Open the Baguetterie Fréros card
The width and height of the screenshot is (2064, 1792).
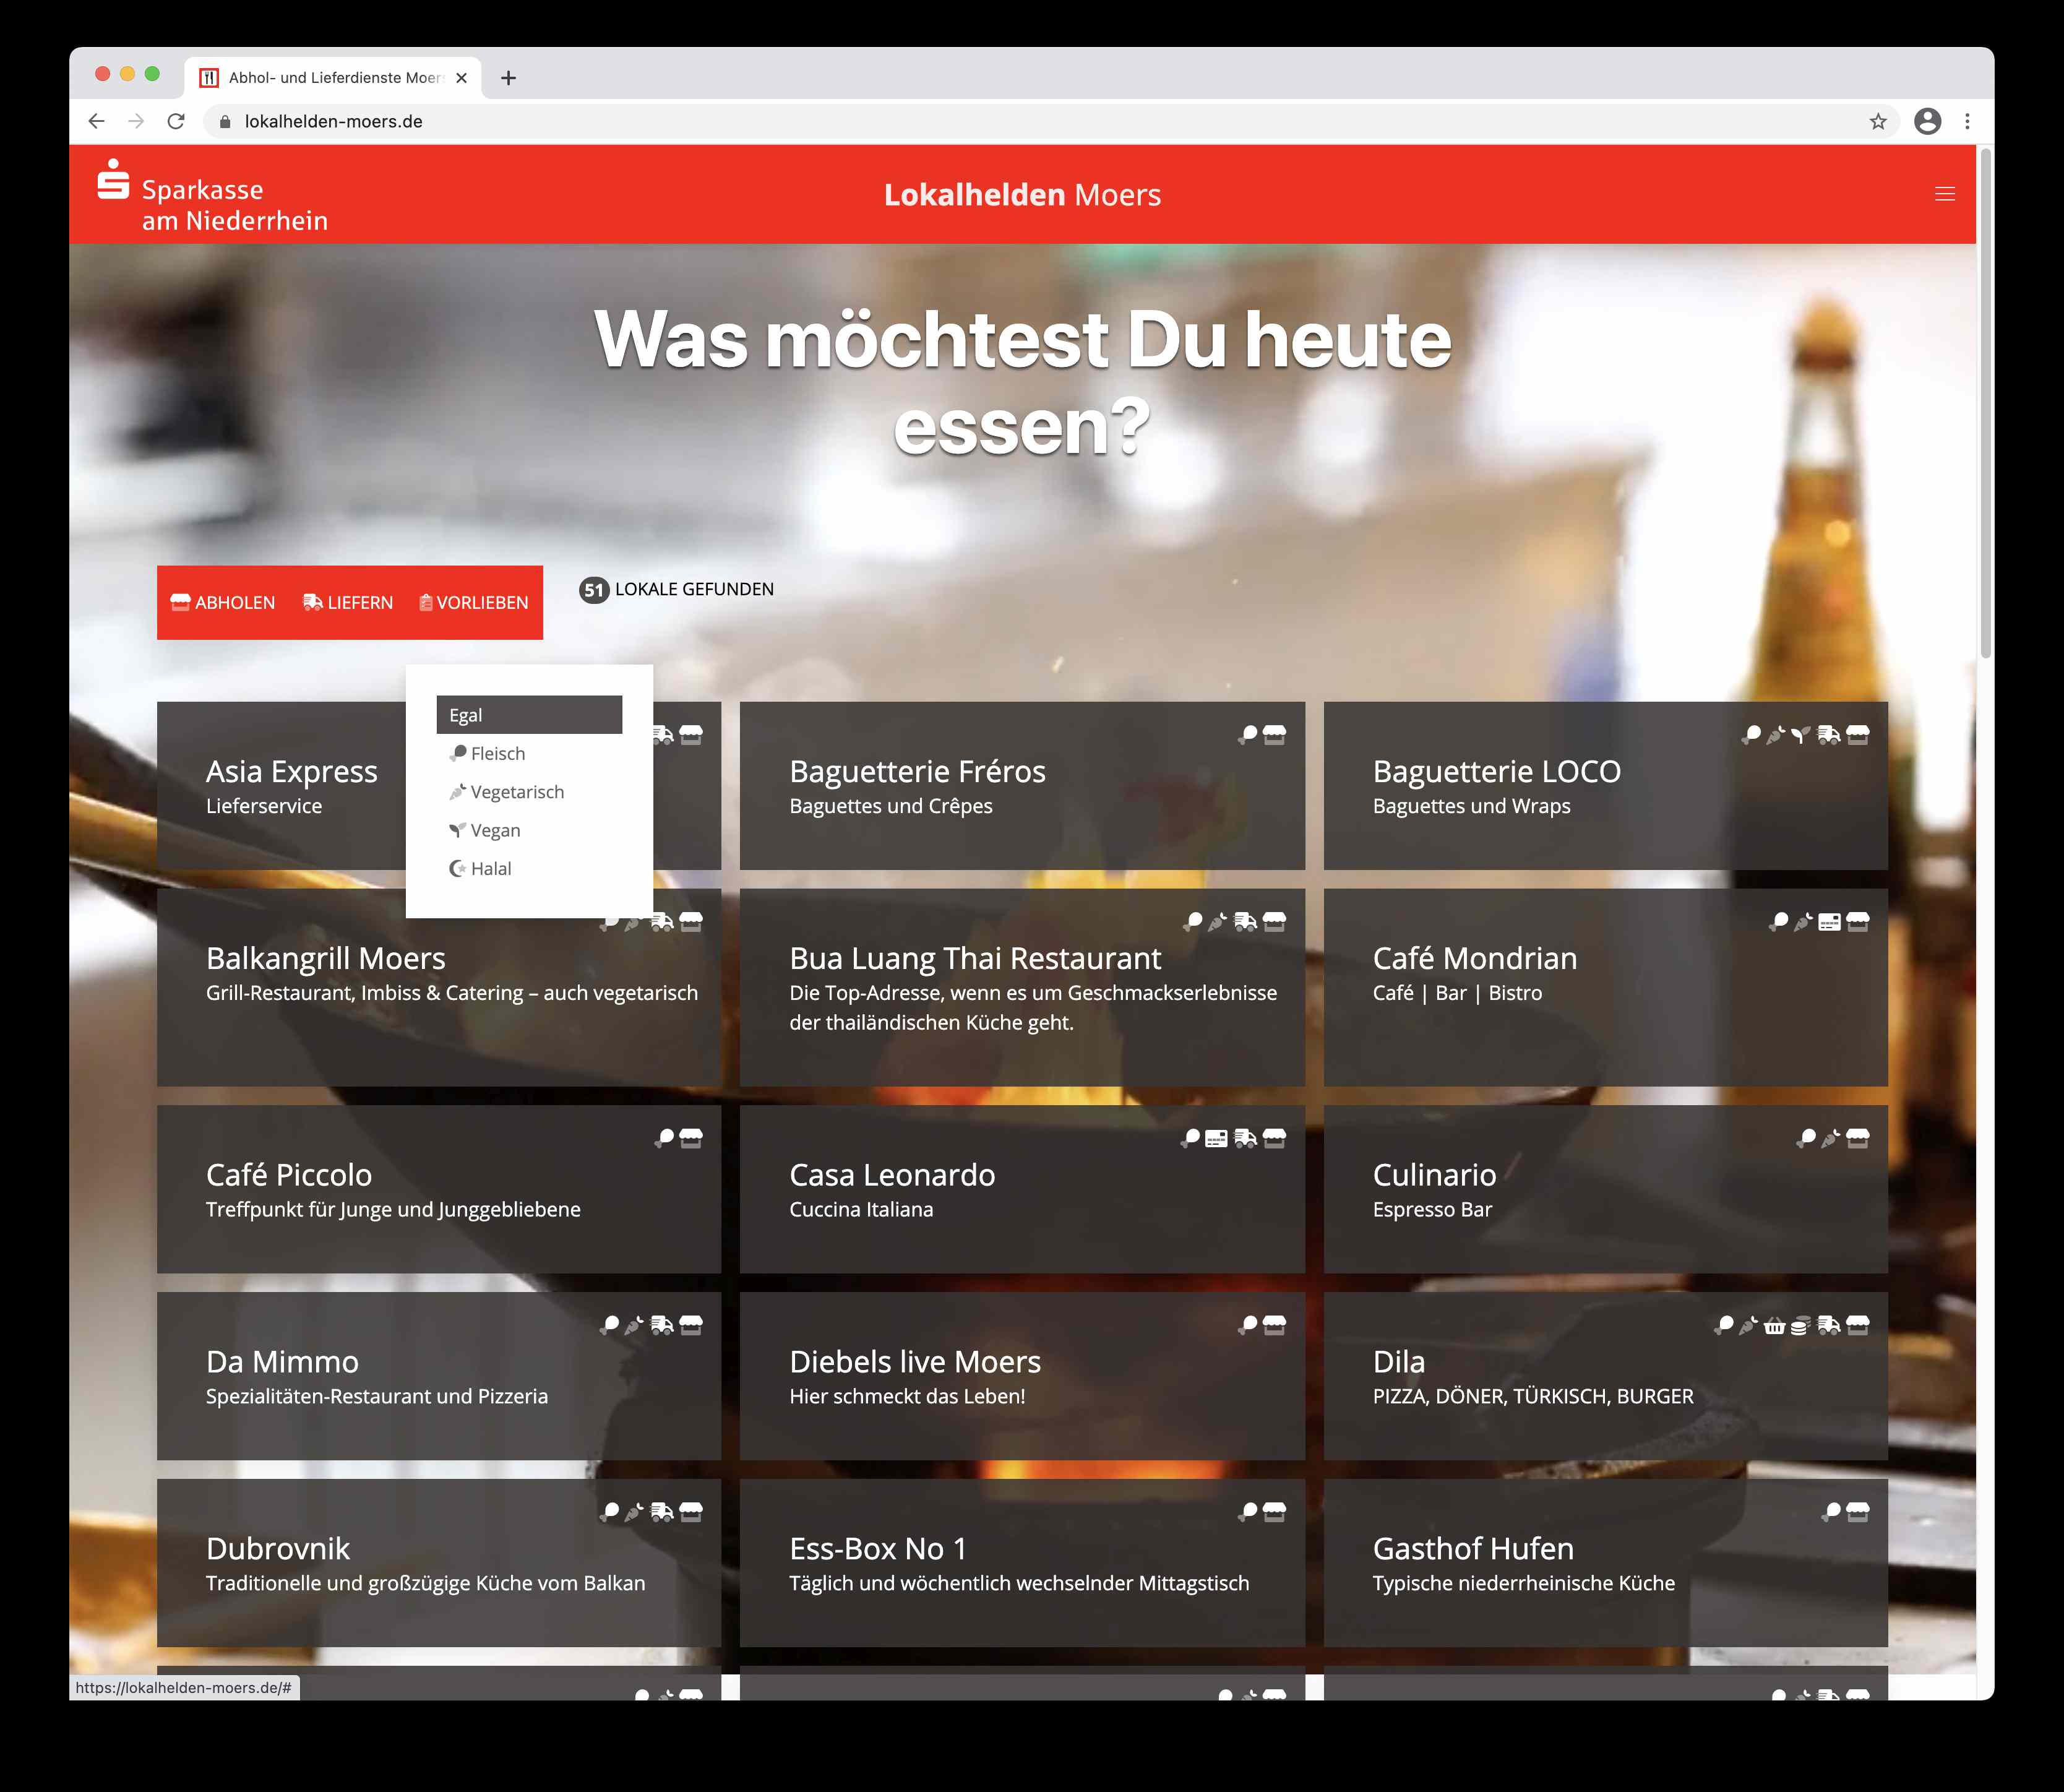(x=1022, y=785)
